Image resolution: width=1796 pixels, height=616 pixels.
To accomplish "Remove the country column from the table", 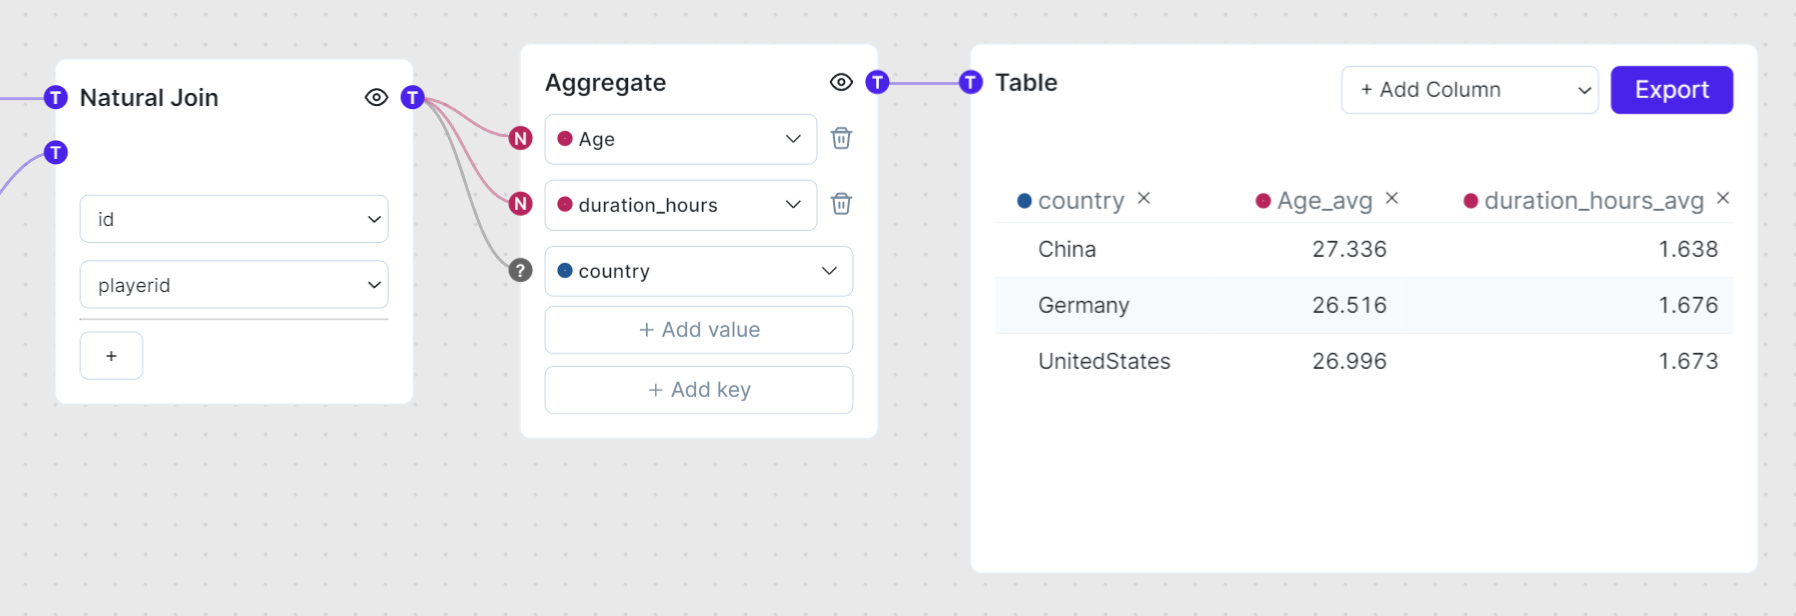I will coord(1144,198).
